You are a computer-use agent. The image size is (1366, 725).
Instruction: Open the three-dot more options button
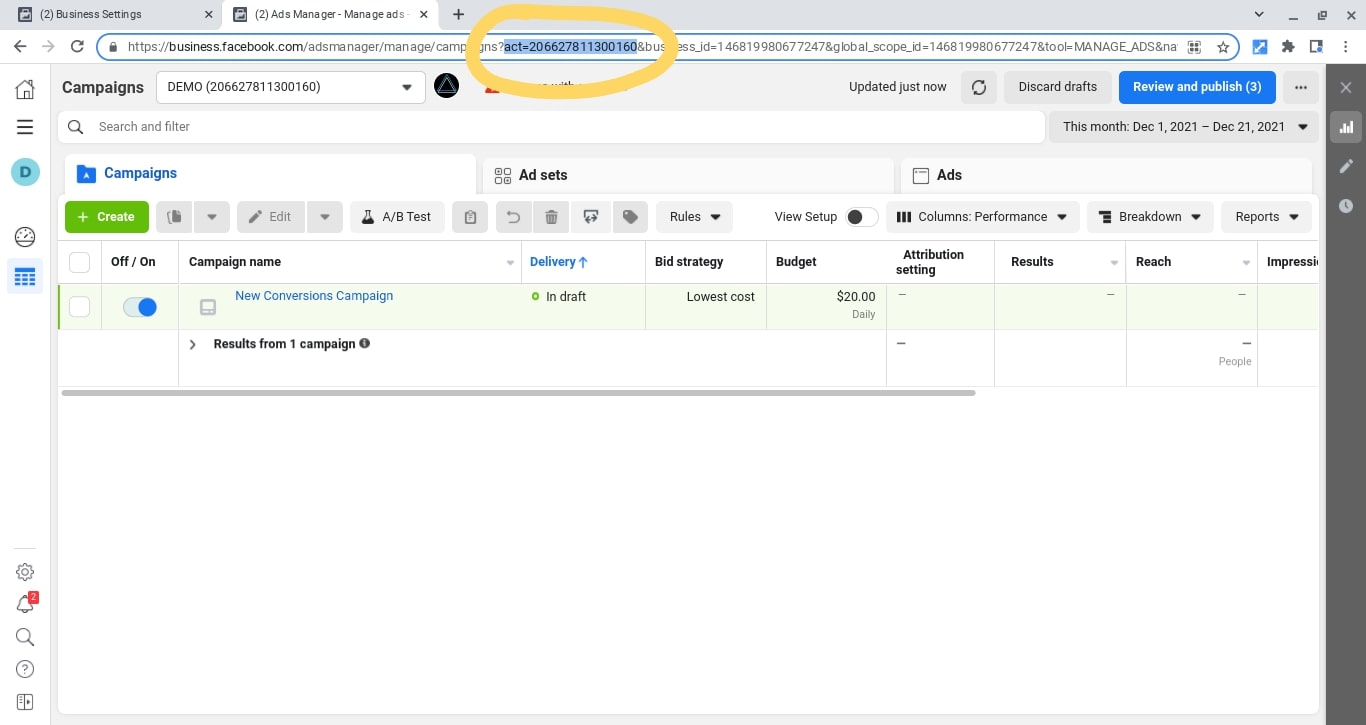click(1300, 87)
